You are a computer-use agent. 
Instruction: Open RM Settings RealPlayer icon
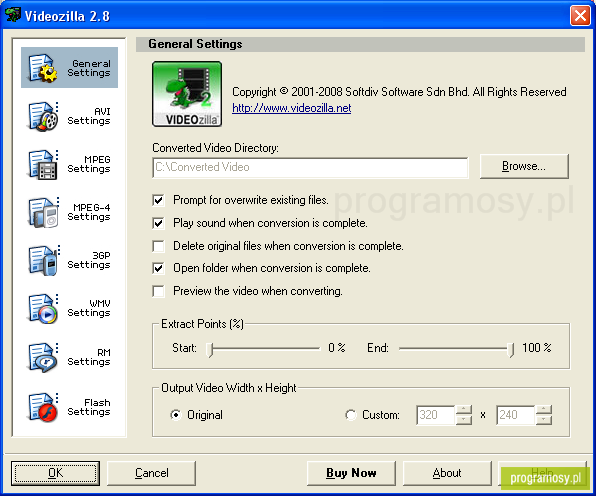43,358
